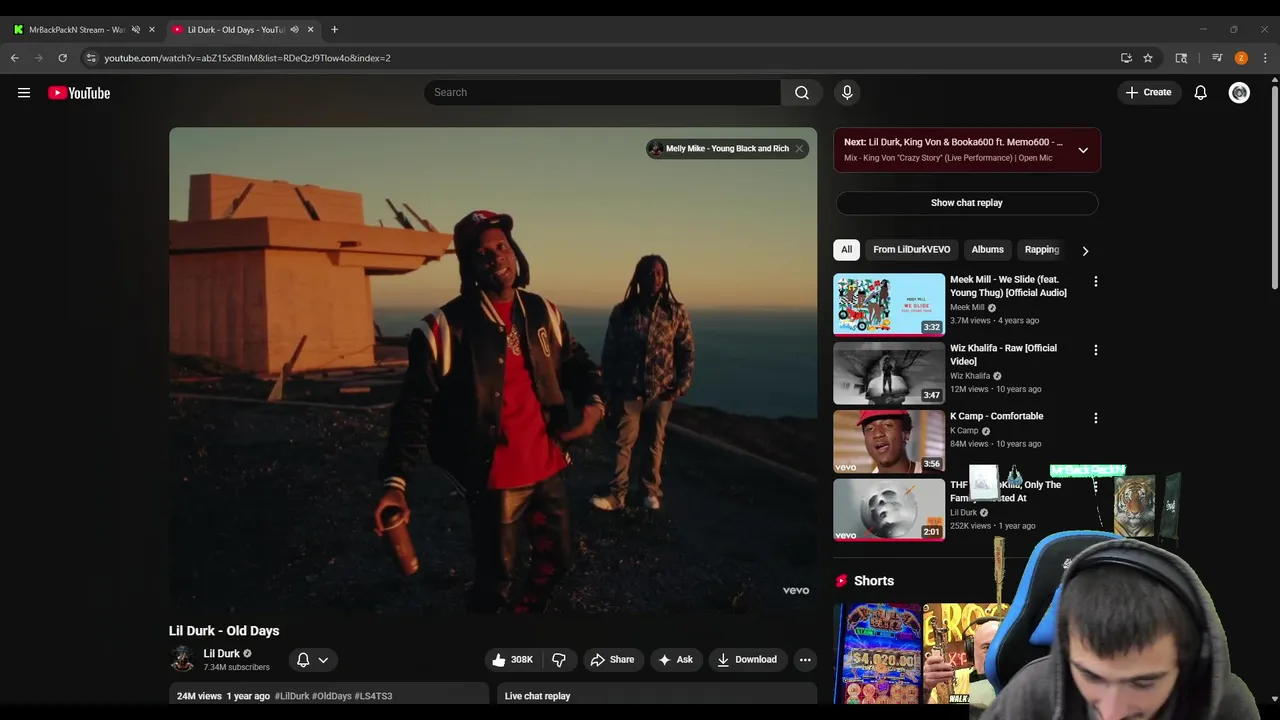Open the YouTube hamburger guide menu
1280x720 pixels.
[x=24, y=93]
